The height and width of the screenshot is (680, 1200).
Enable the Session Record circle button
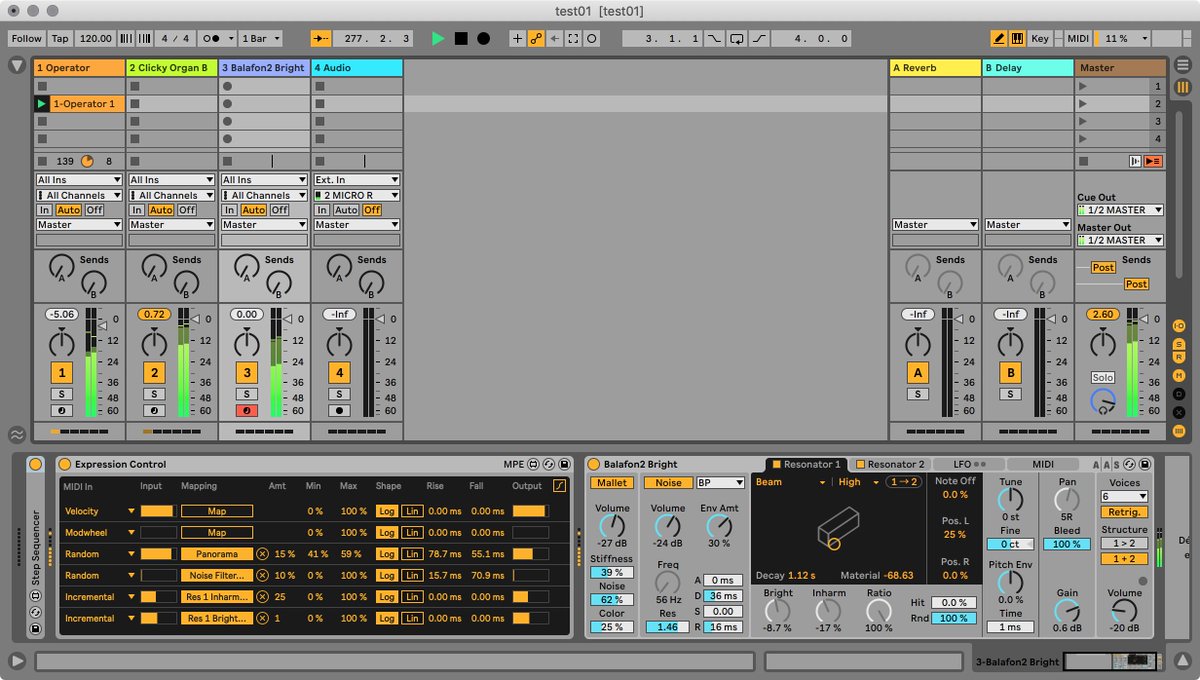(484, 38)
